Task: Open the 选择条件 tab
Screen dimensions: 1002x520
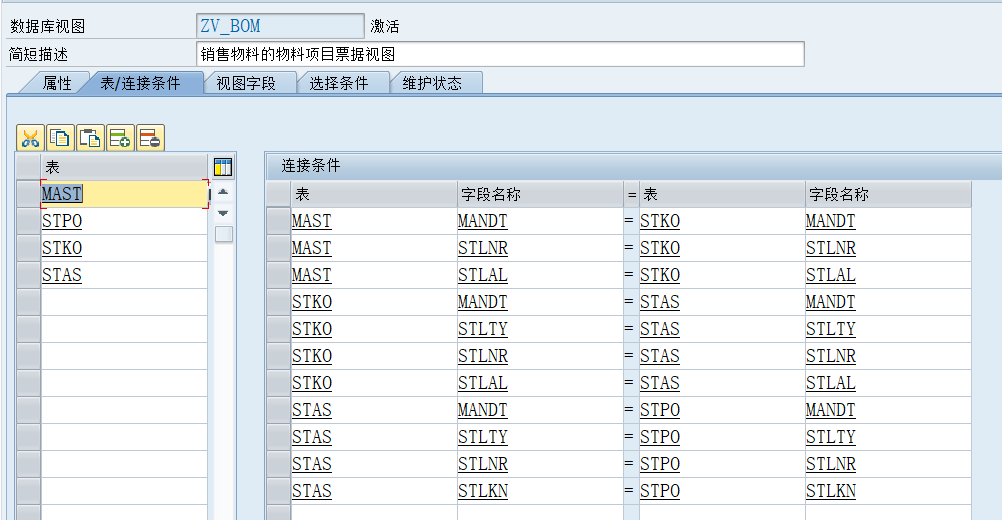Action: (339, 83)
